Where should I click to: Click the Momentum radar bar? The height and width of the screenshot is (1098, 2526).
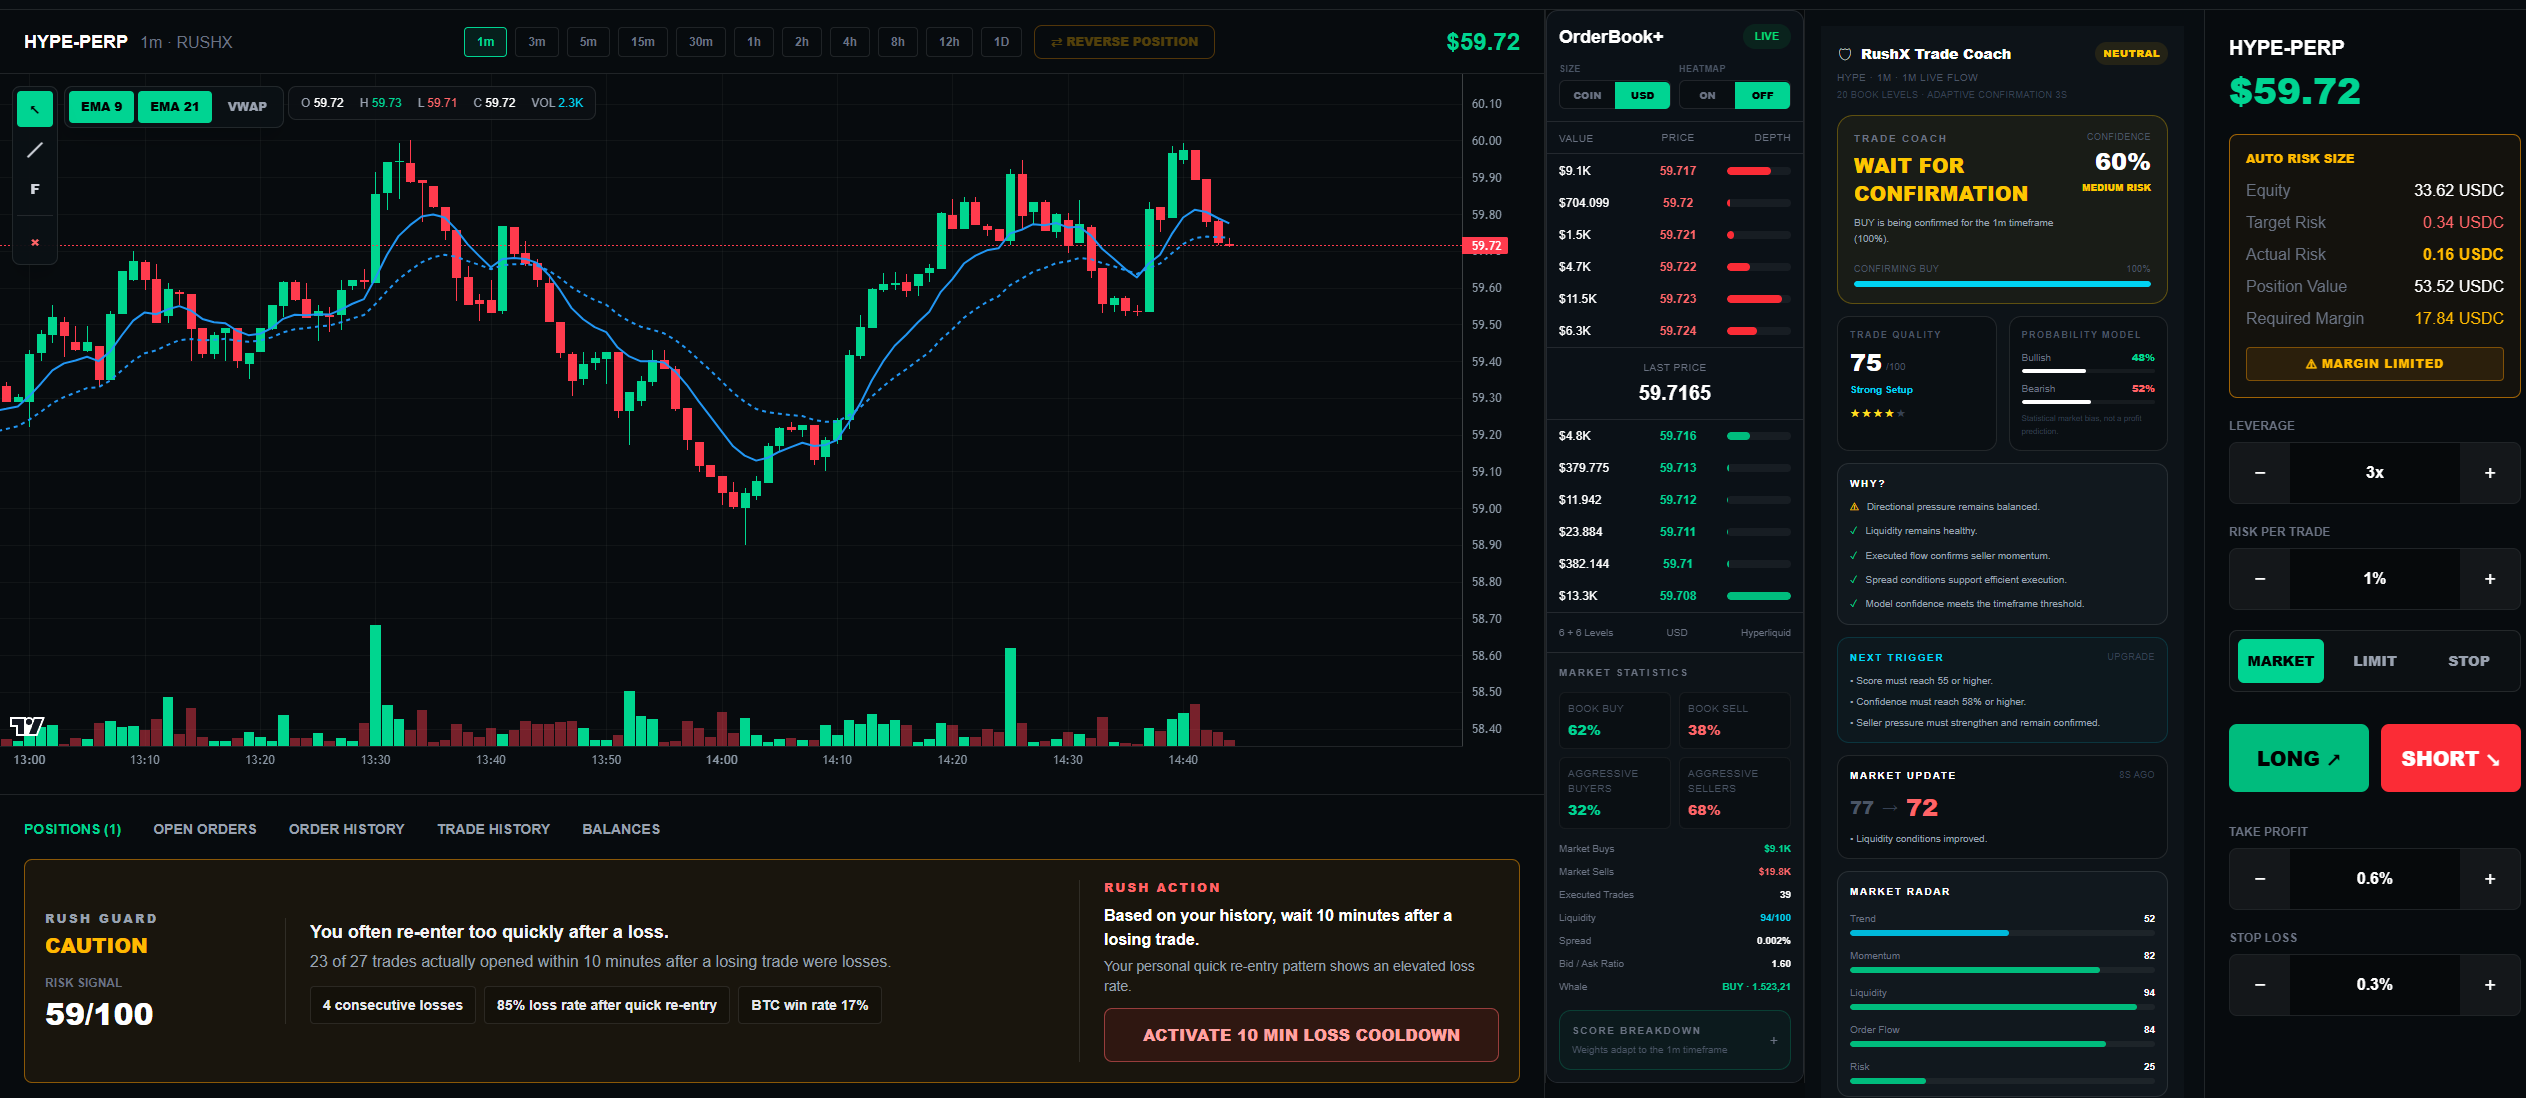coord(2002,970)
